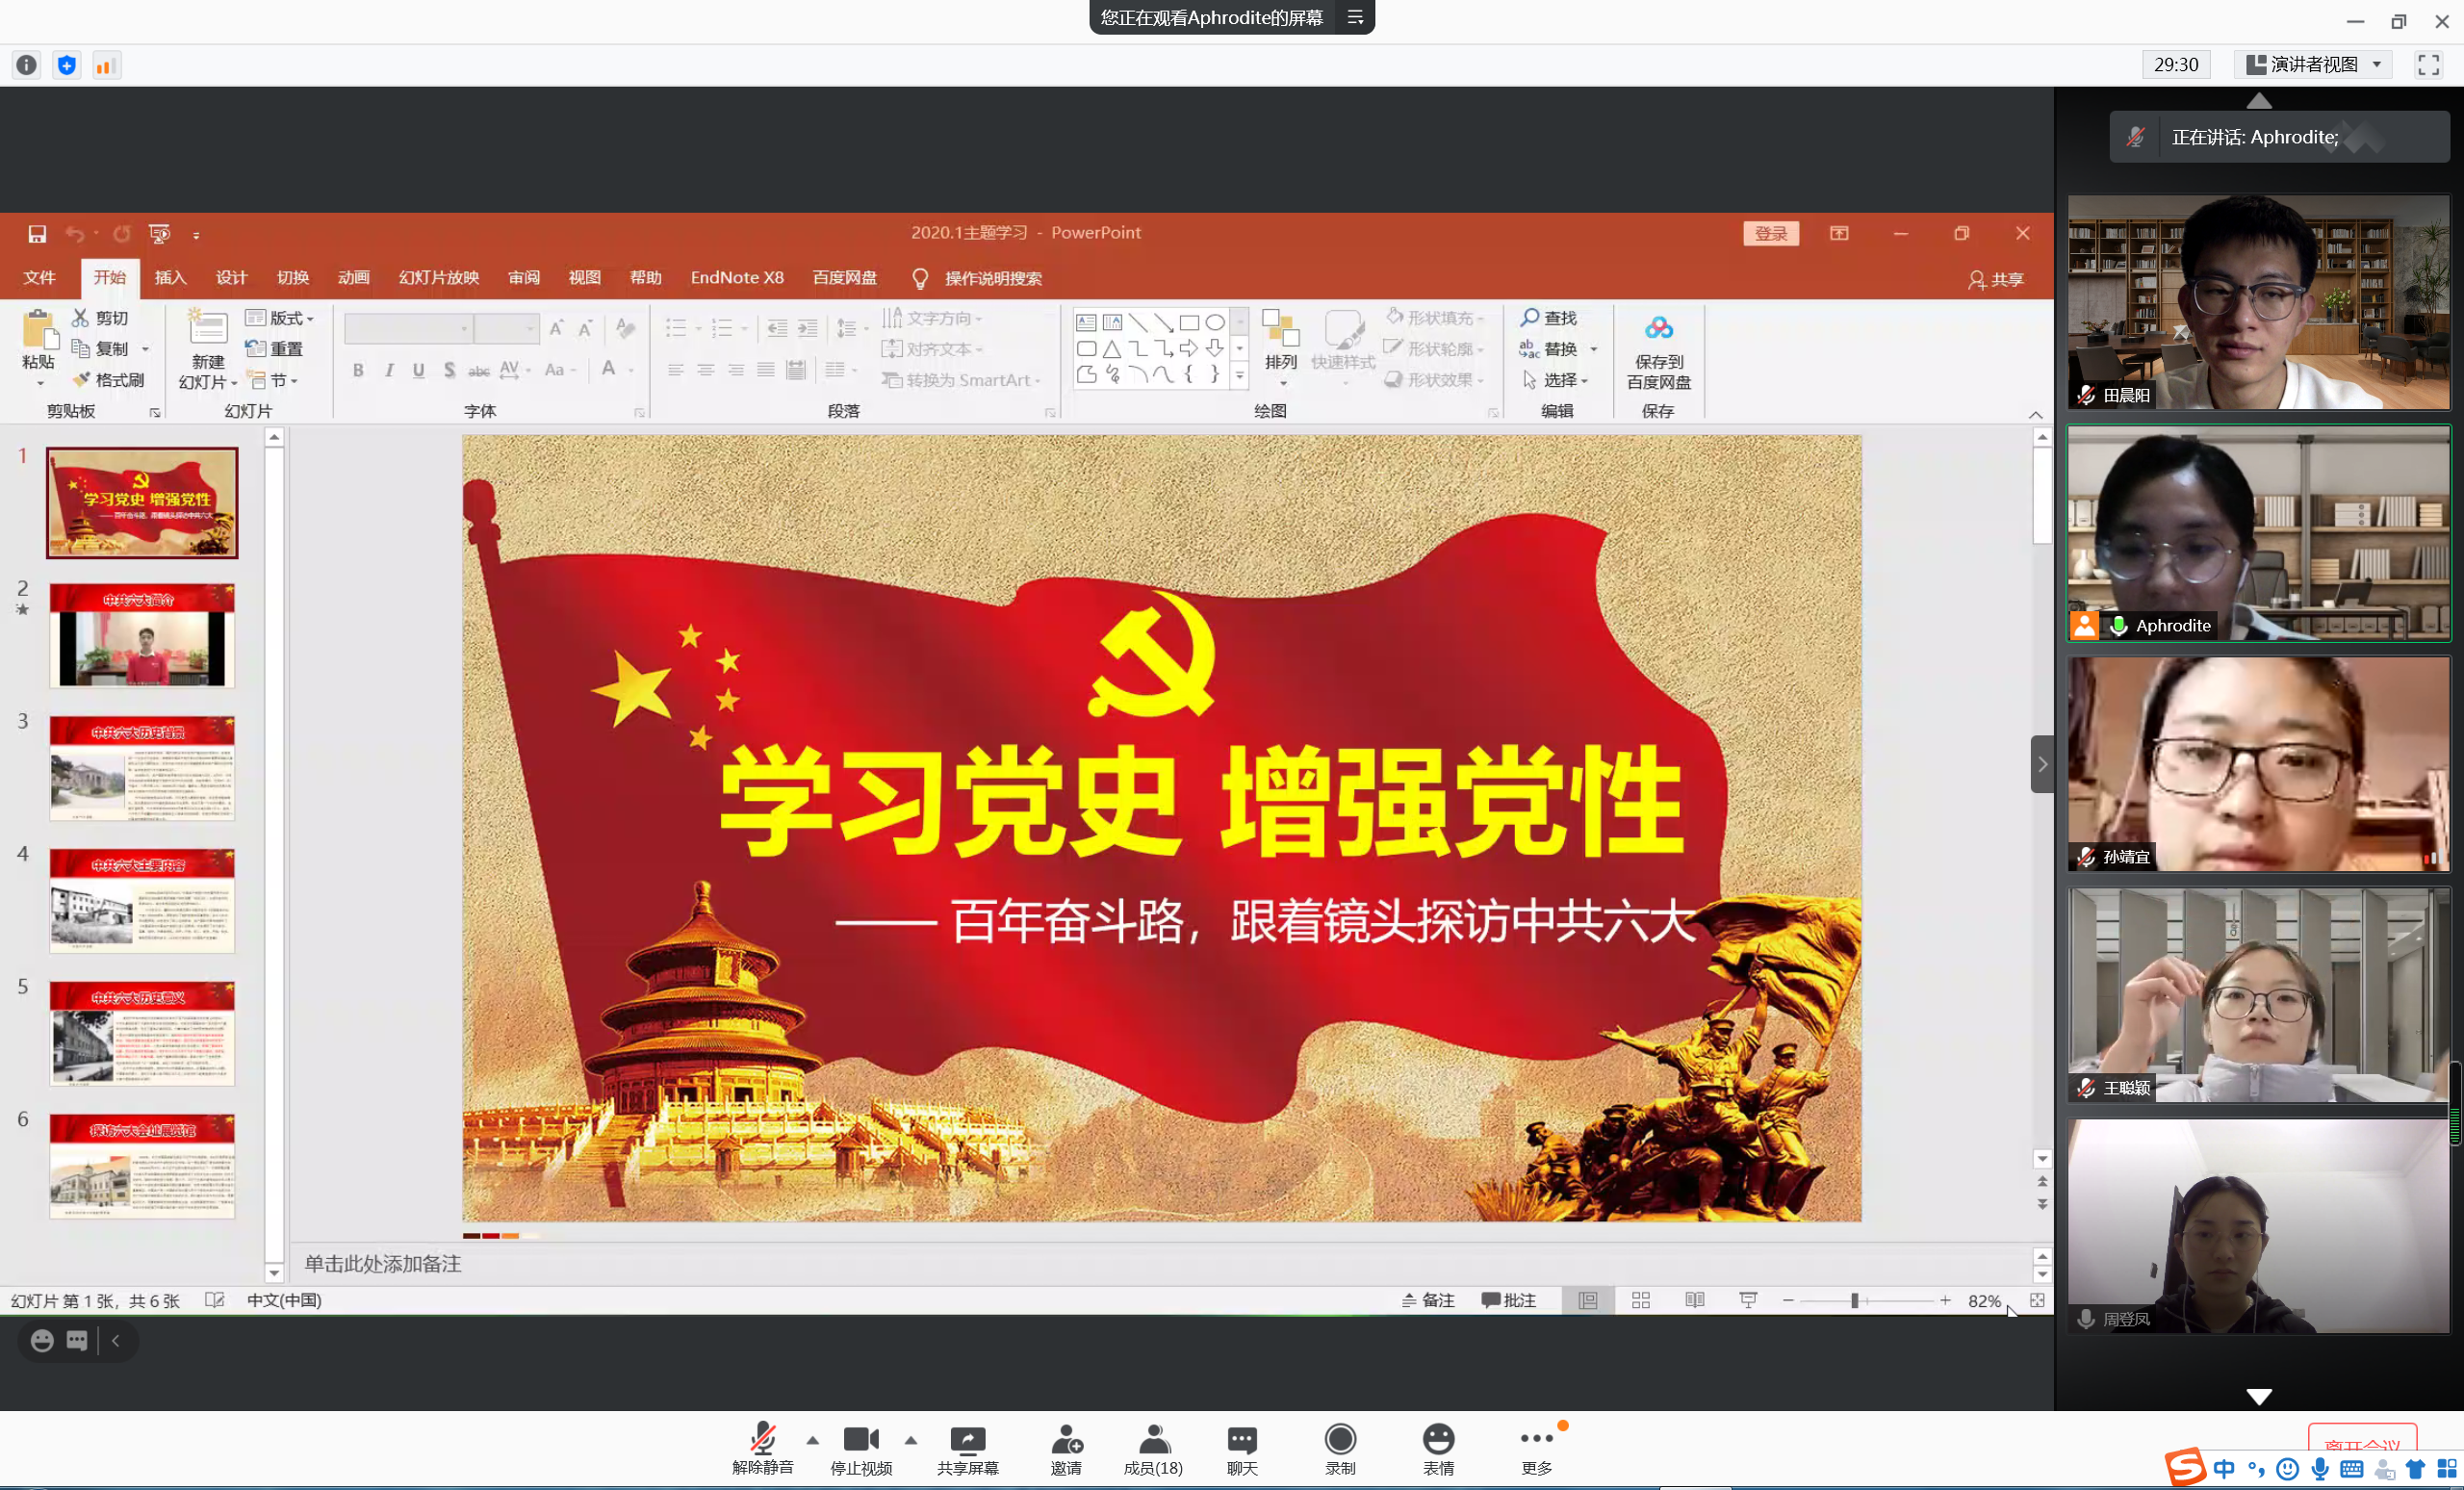The width and height of the screenshot is (2464, 1490).
Task: Click the Format Painter command
Action: pyautogui.click(x=109, y=380)
